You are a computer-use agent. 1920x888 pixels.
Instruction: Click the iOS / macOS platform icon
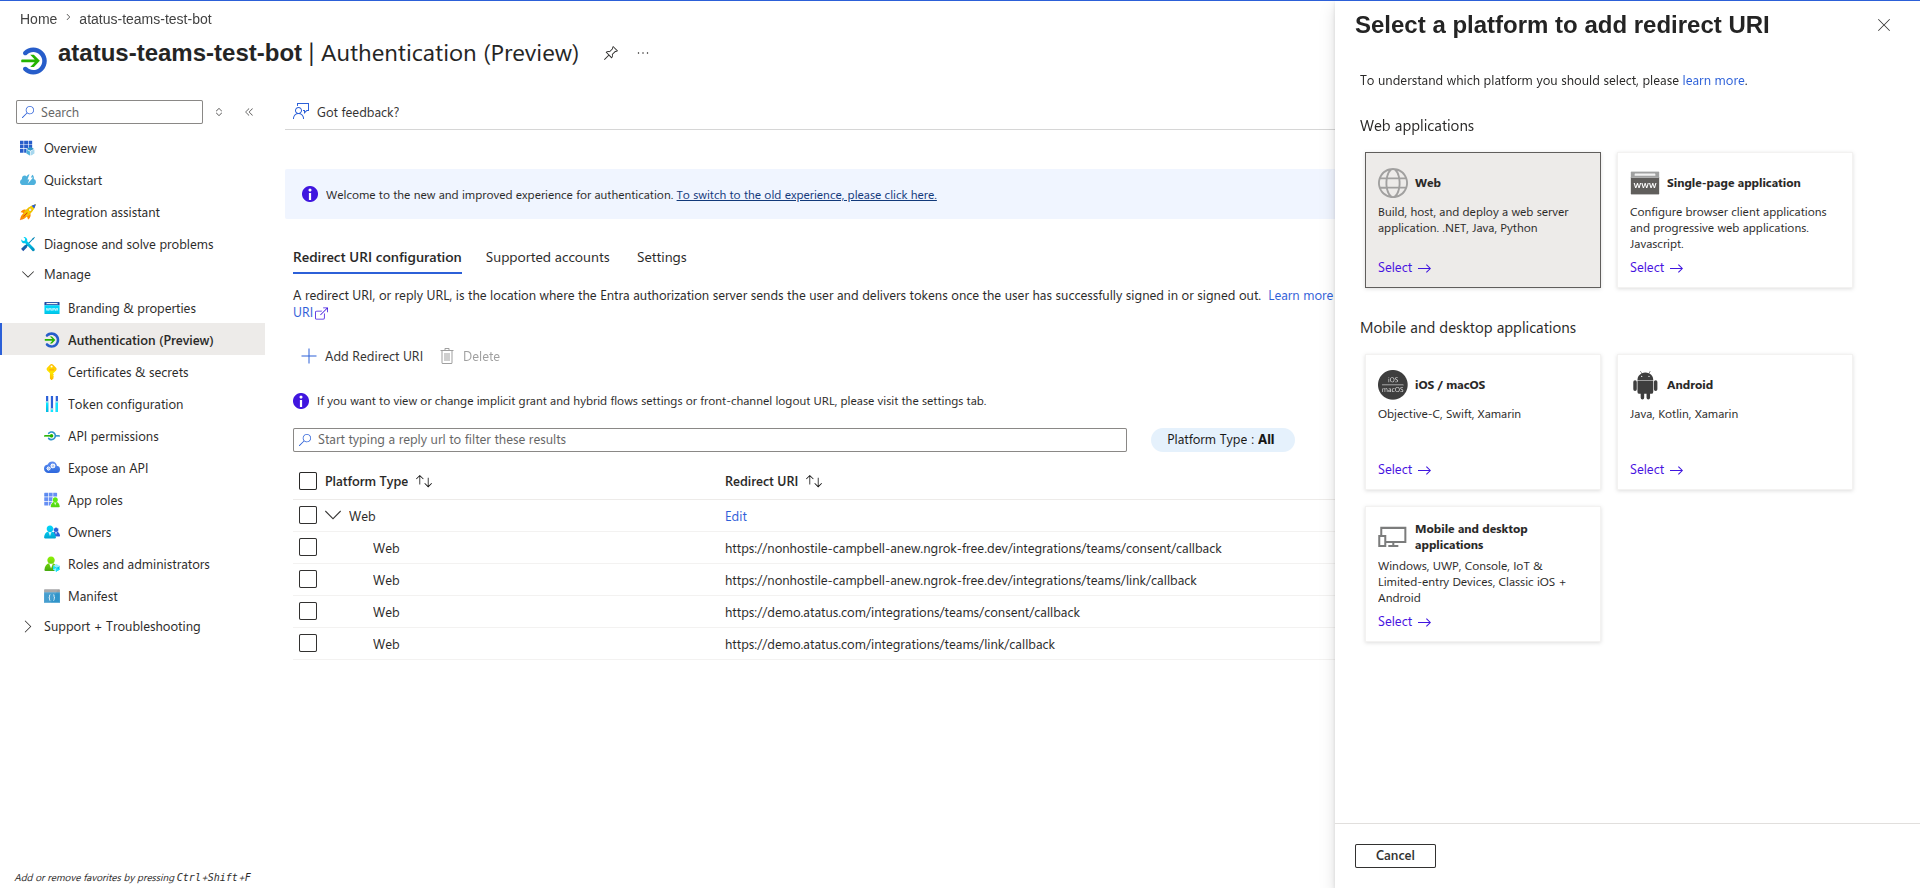click(x=1393, y=385)
